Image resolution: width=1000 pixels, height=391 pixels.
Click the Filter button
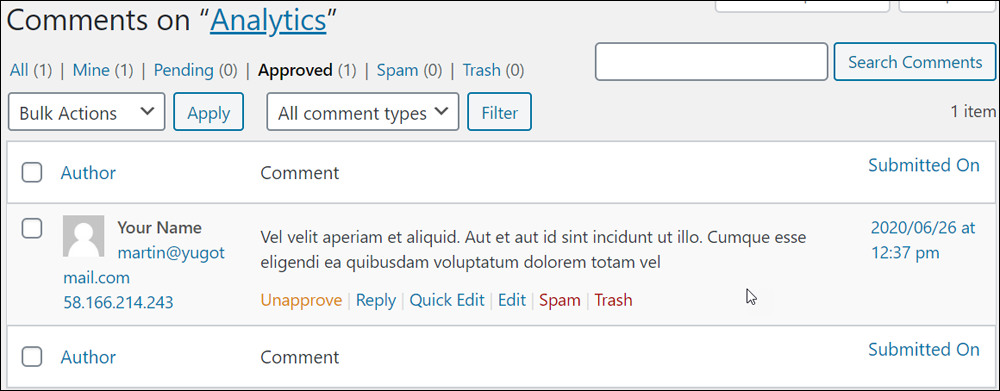click(499, 112)
